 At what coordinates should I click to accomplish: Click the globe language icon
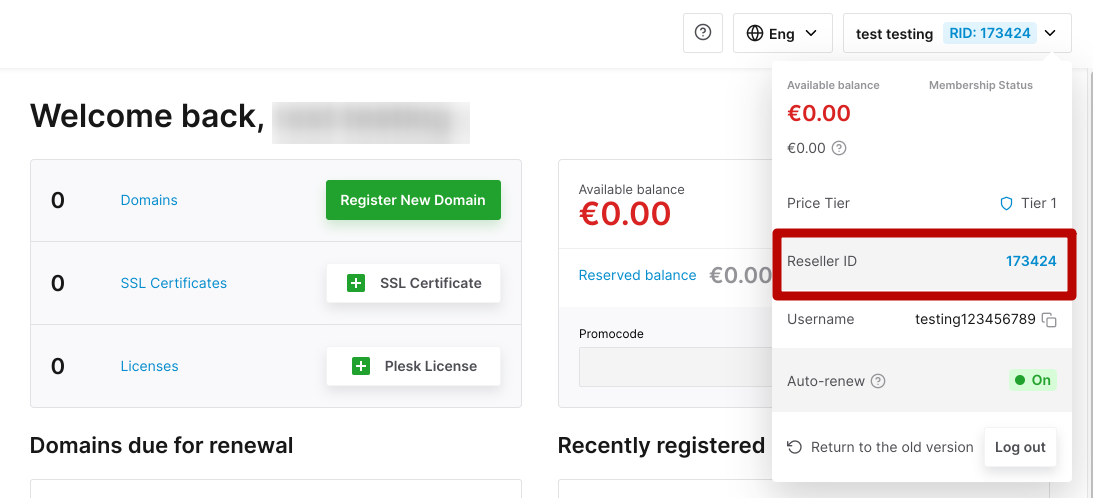pos(755,33)
